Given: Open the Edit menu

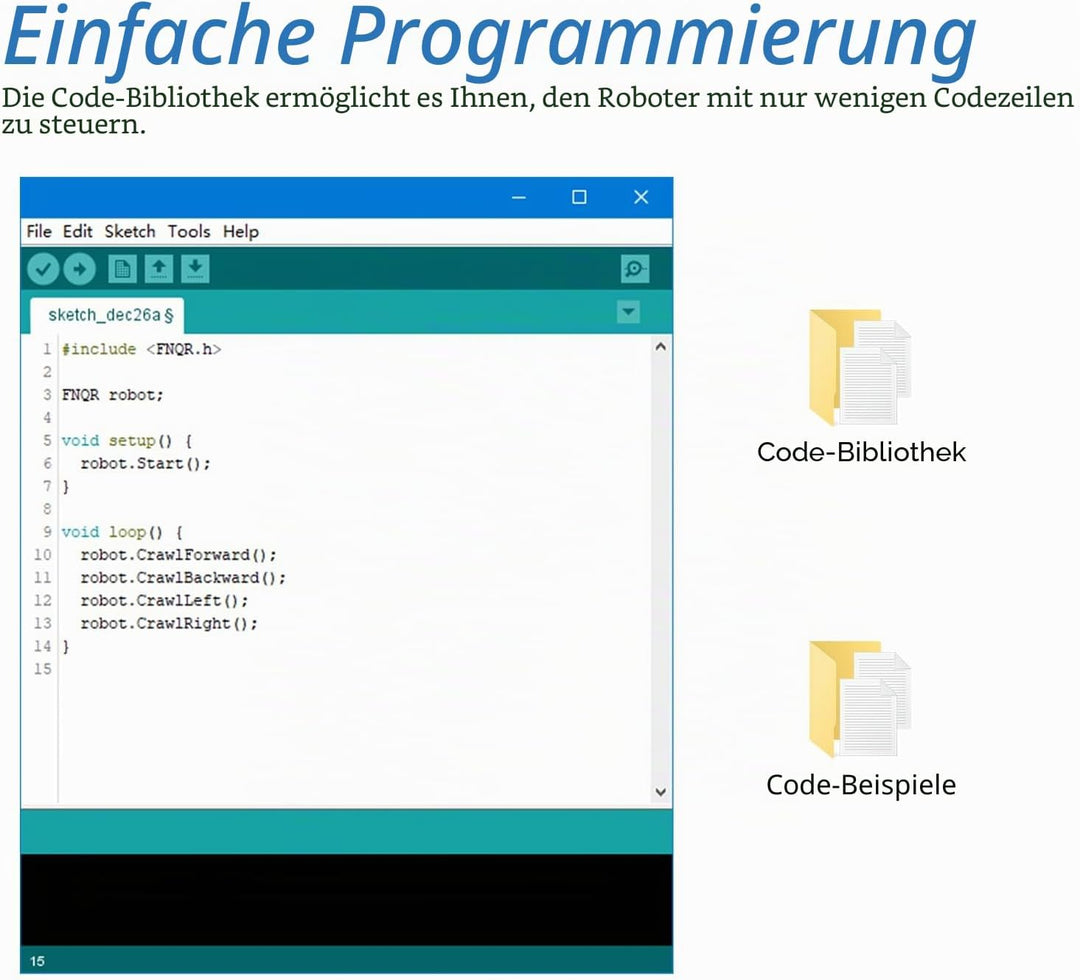Looking at the screenshot, I should point(77,231).
